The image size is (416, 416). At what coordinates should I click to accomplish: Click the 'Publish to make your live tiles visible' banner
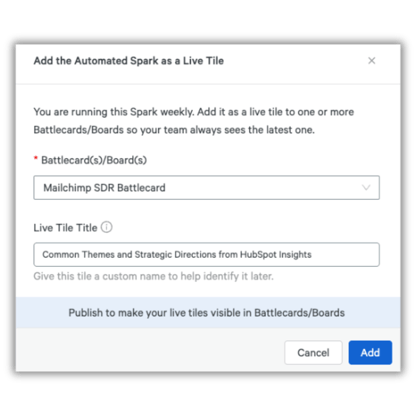pyautogui.click(x=208, y=313)
